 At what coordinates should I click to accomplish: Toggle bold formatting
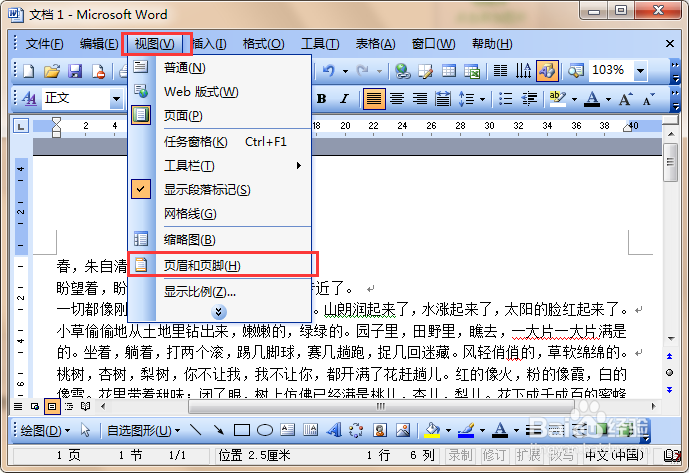(321, 99)
